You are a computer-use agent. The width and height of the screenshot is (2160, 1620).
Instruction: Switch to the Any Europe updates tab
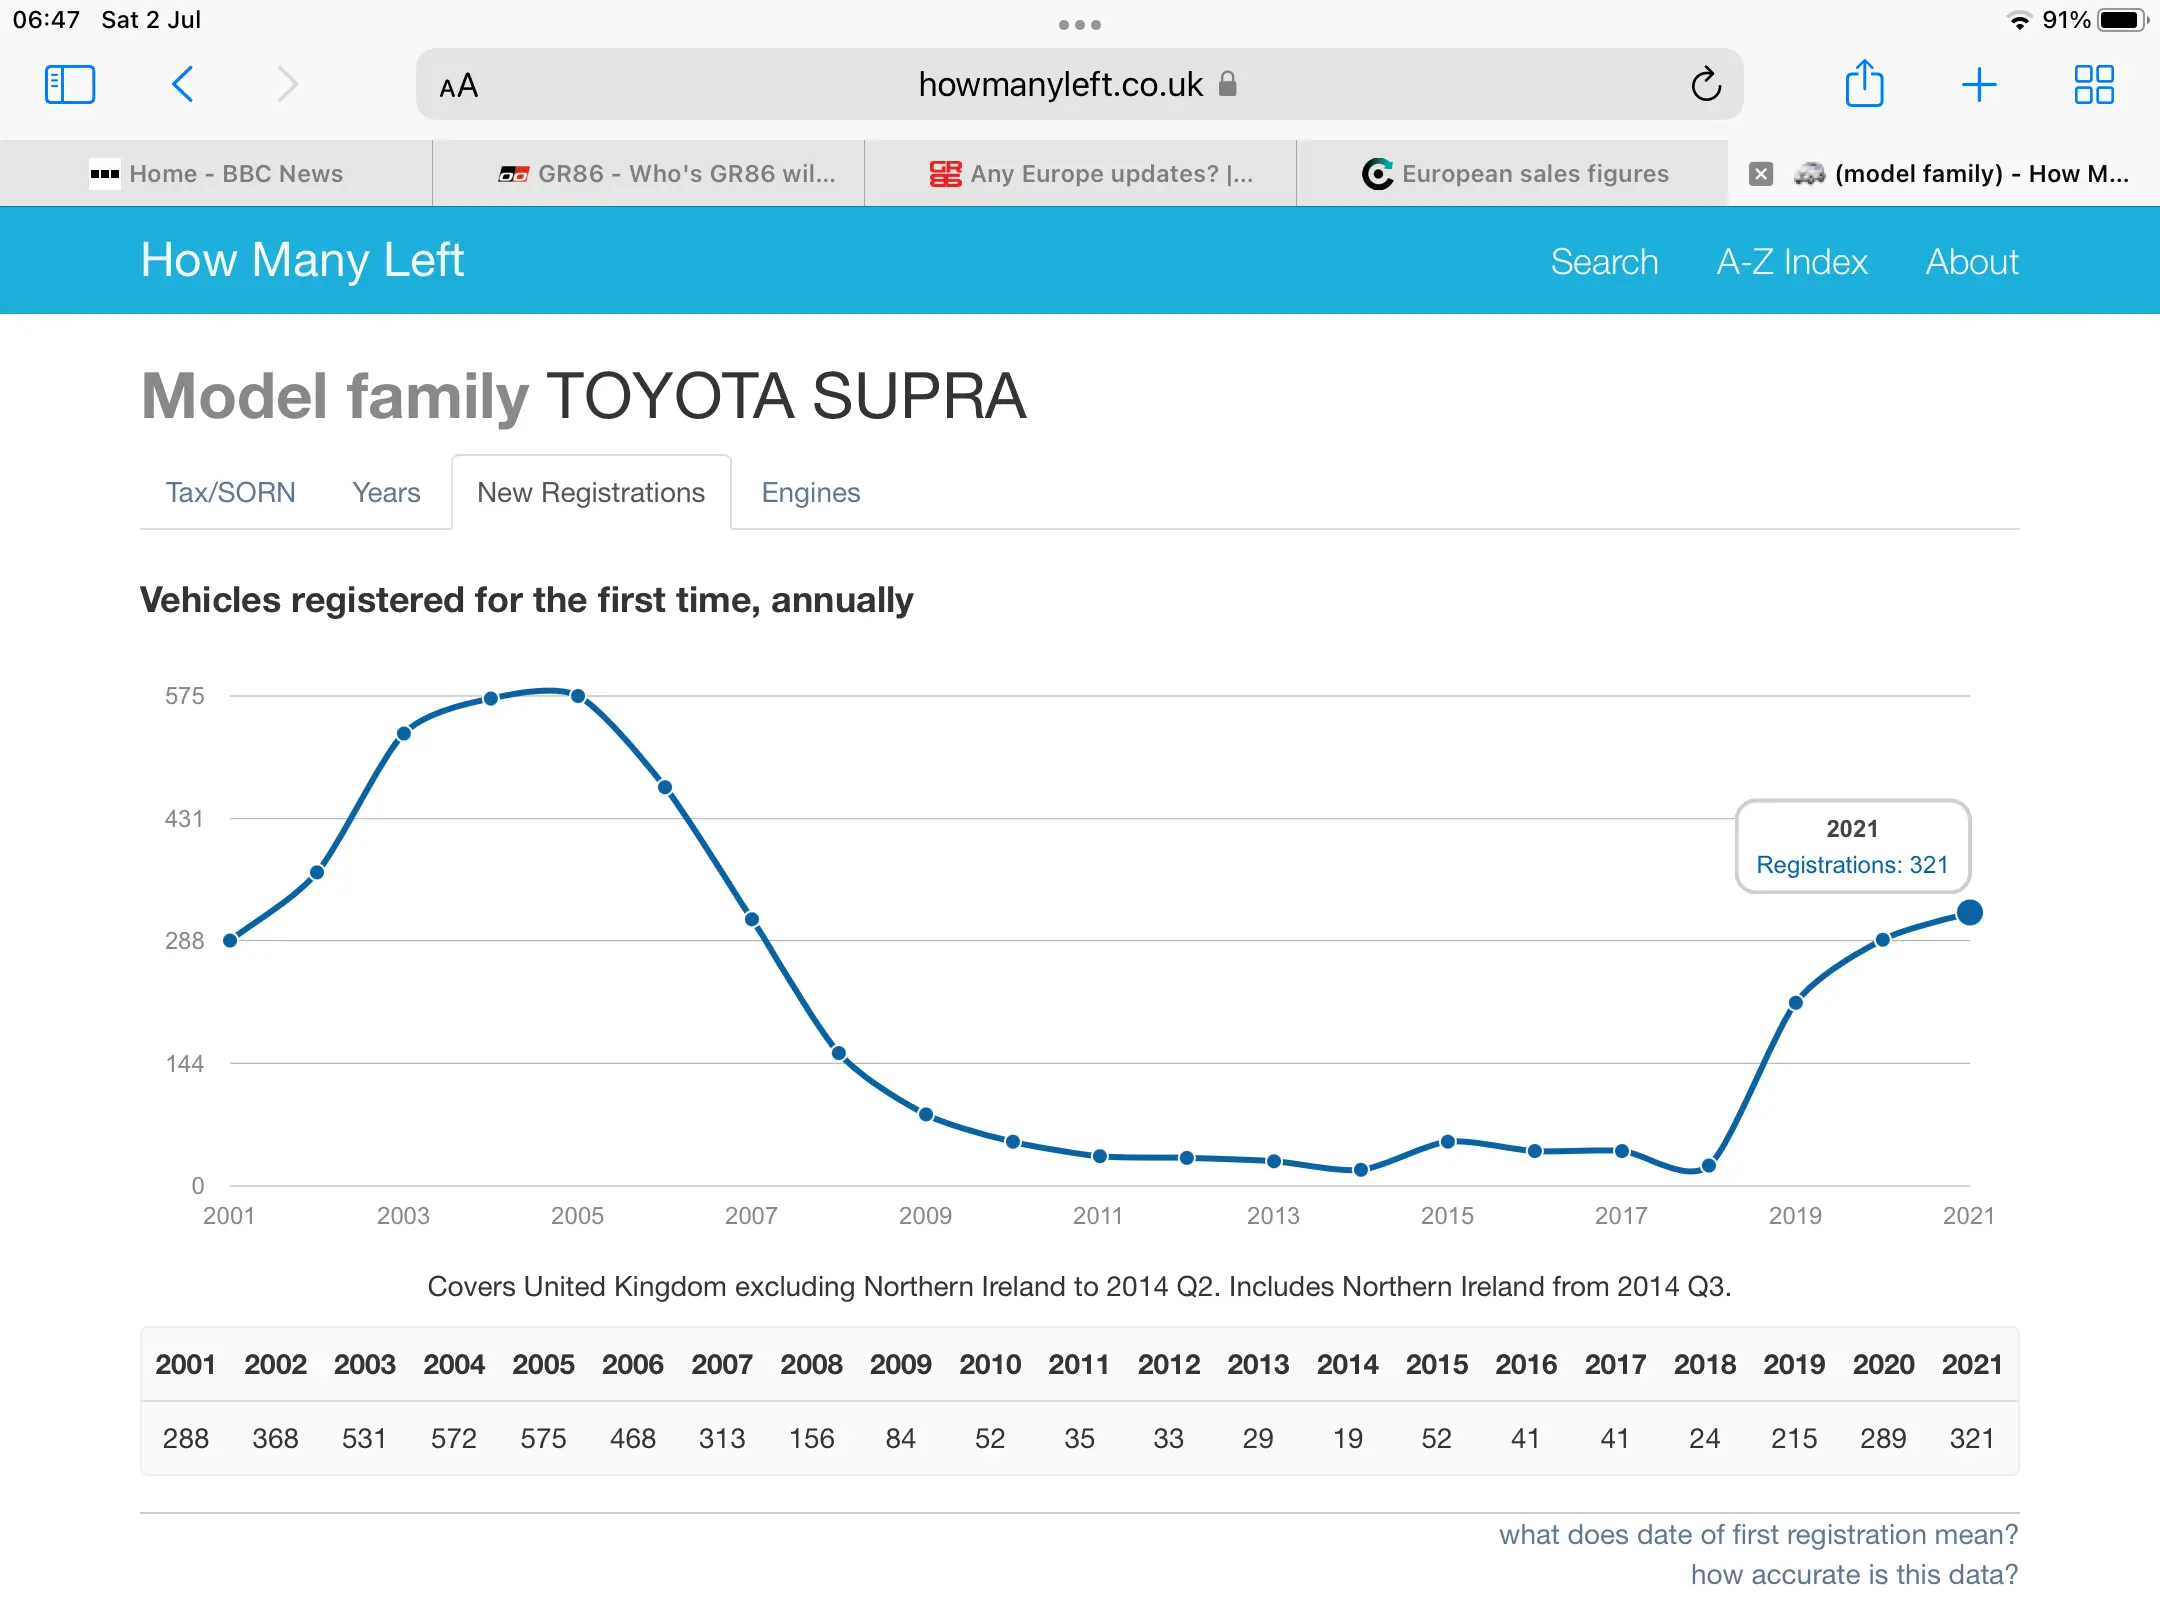pyautogui.click(x=1080, y=174)
